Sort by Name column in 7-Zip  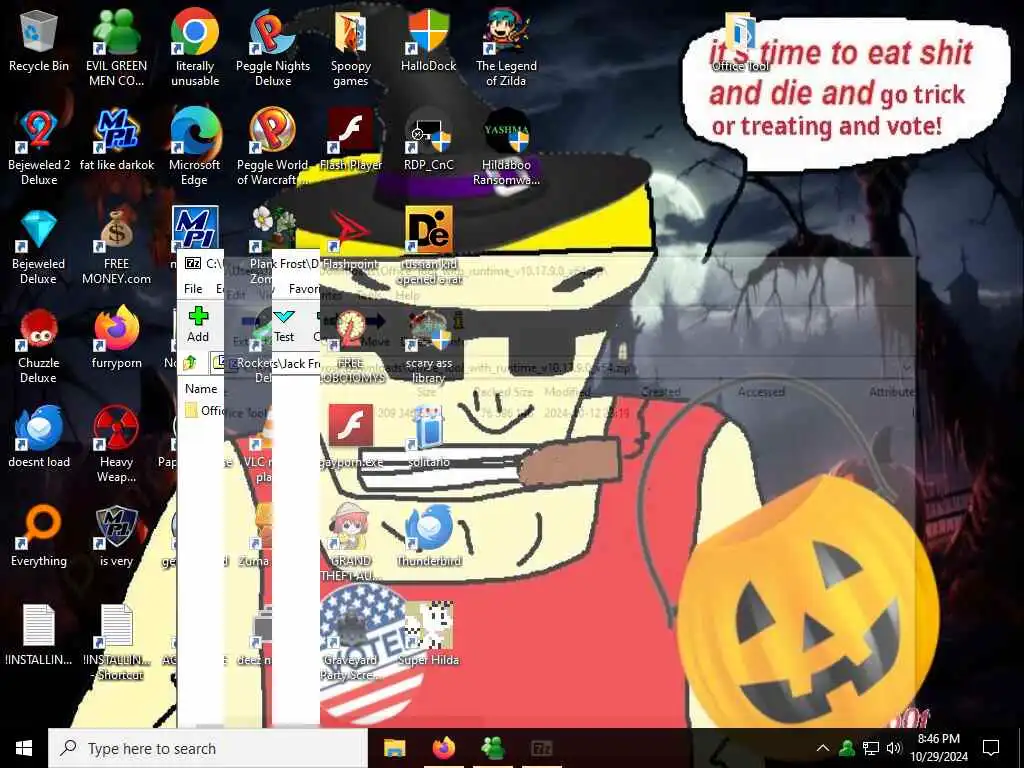click(200, 389)
